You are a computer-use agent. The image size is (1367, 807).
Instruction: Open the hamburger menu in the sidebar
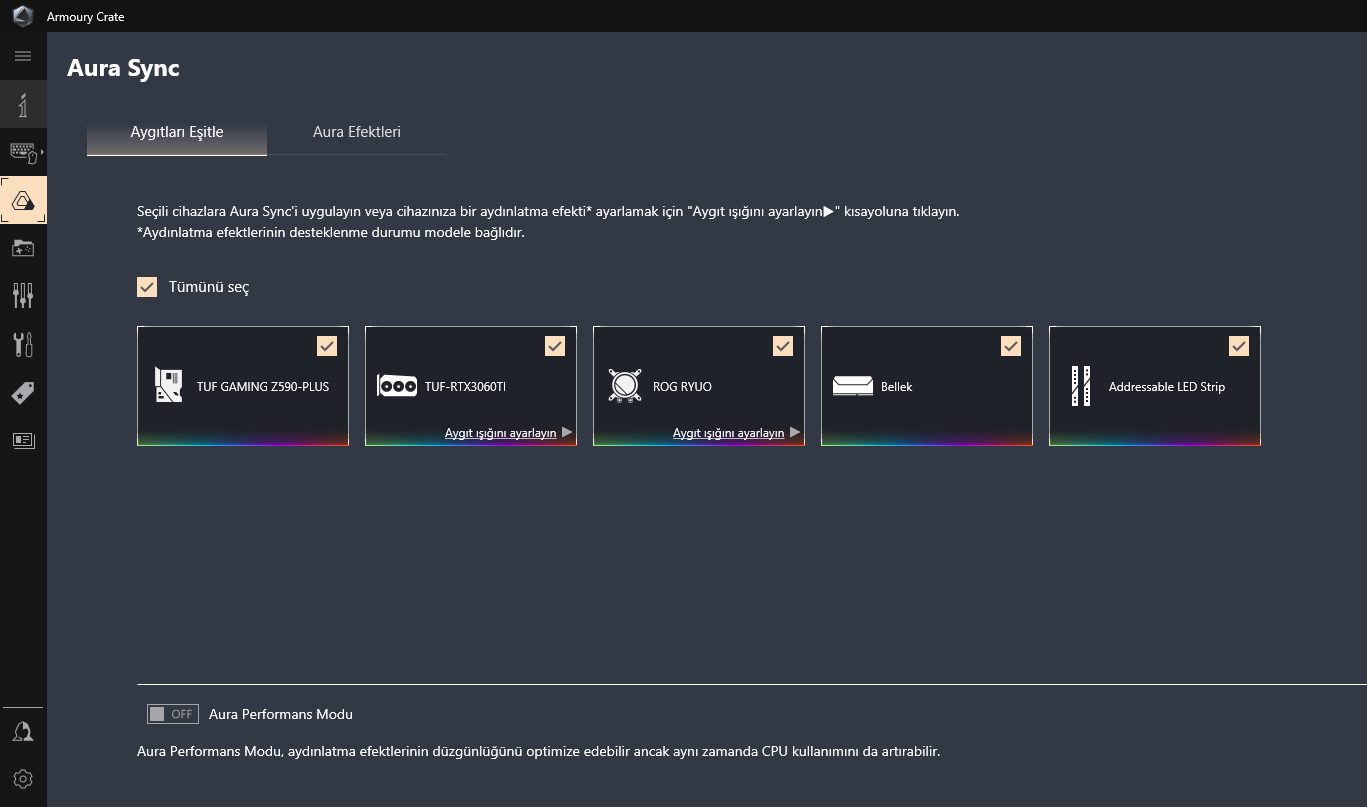tap(23, 56)
